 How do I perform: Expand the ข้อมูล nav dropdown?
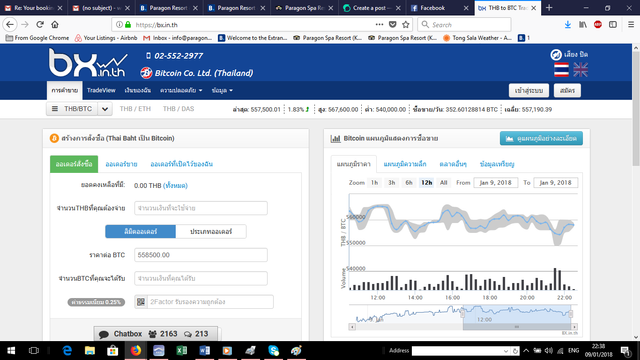click(x=222, y=90)
